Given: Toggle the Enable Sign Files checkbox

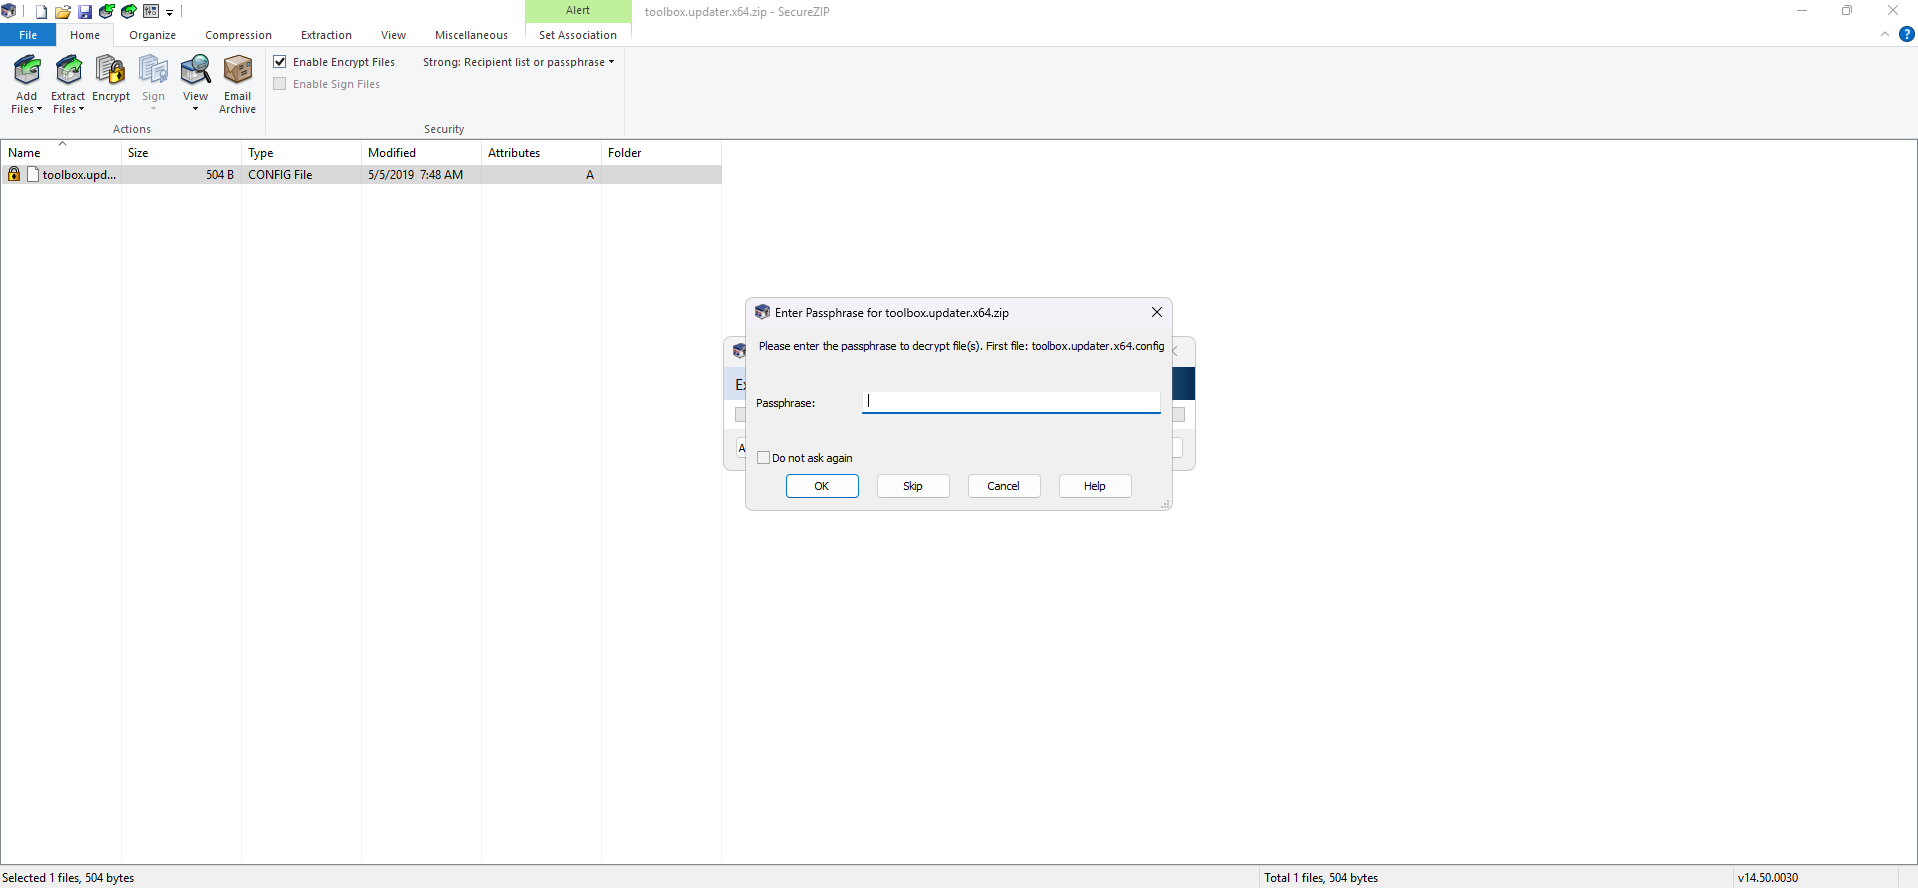Looking at the screenshot, I should 280,84.
